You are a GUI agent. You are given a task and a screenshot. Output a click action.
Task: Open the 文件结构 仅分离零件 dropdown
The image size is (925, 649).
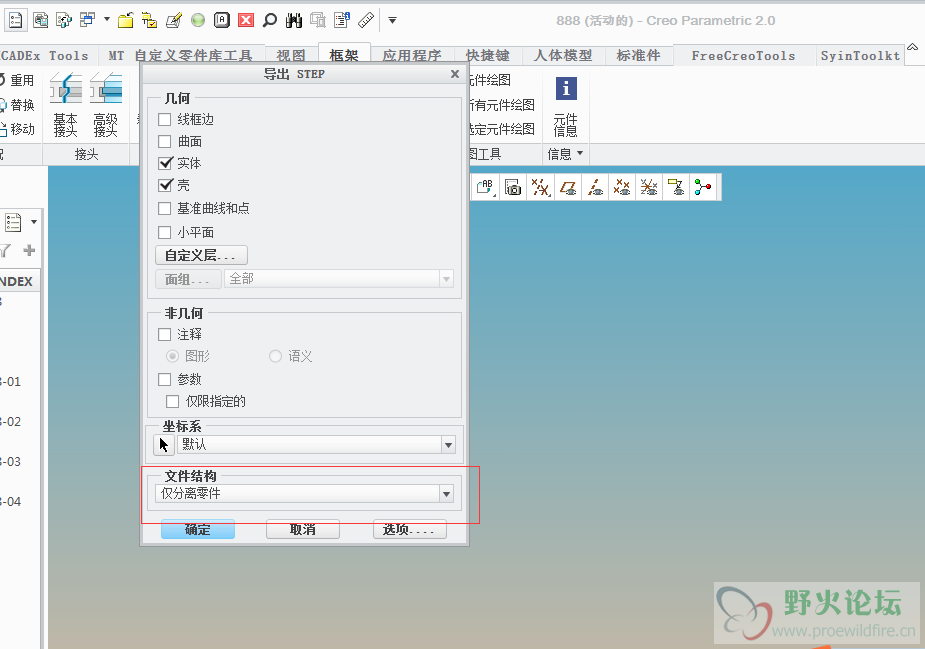447,494
